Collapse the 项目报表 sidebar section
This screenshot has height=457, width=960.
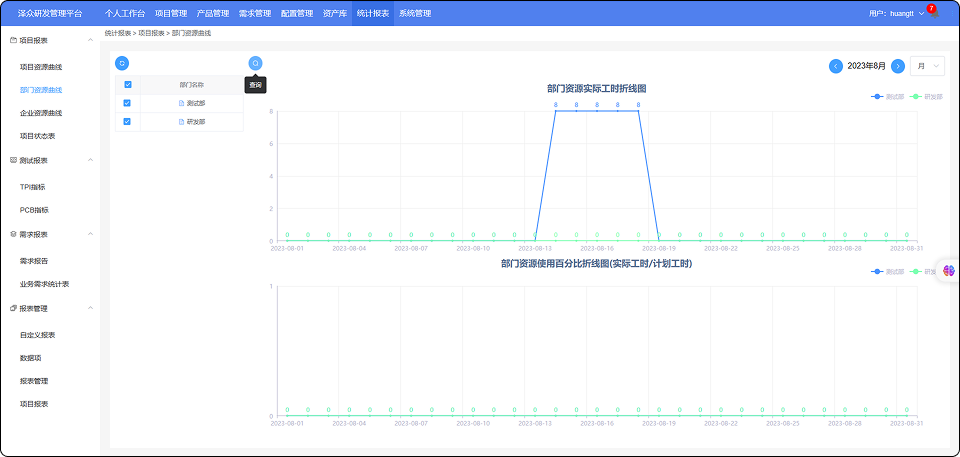coord(91,40)
